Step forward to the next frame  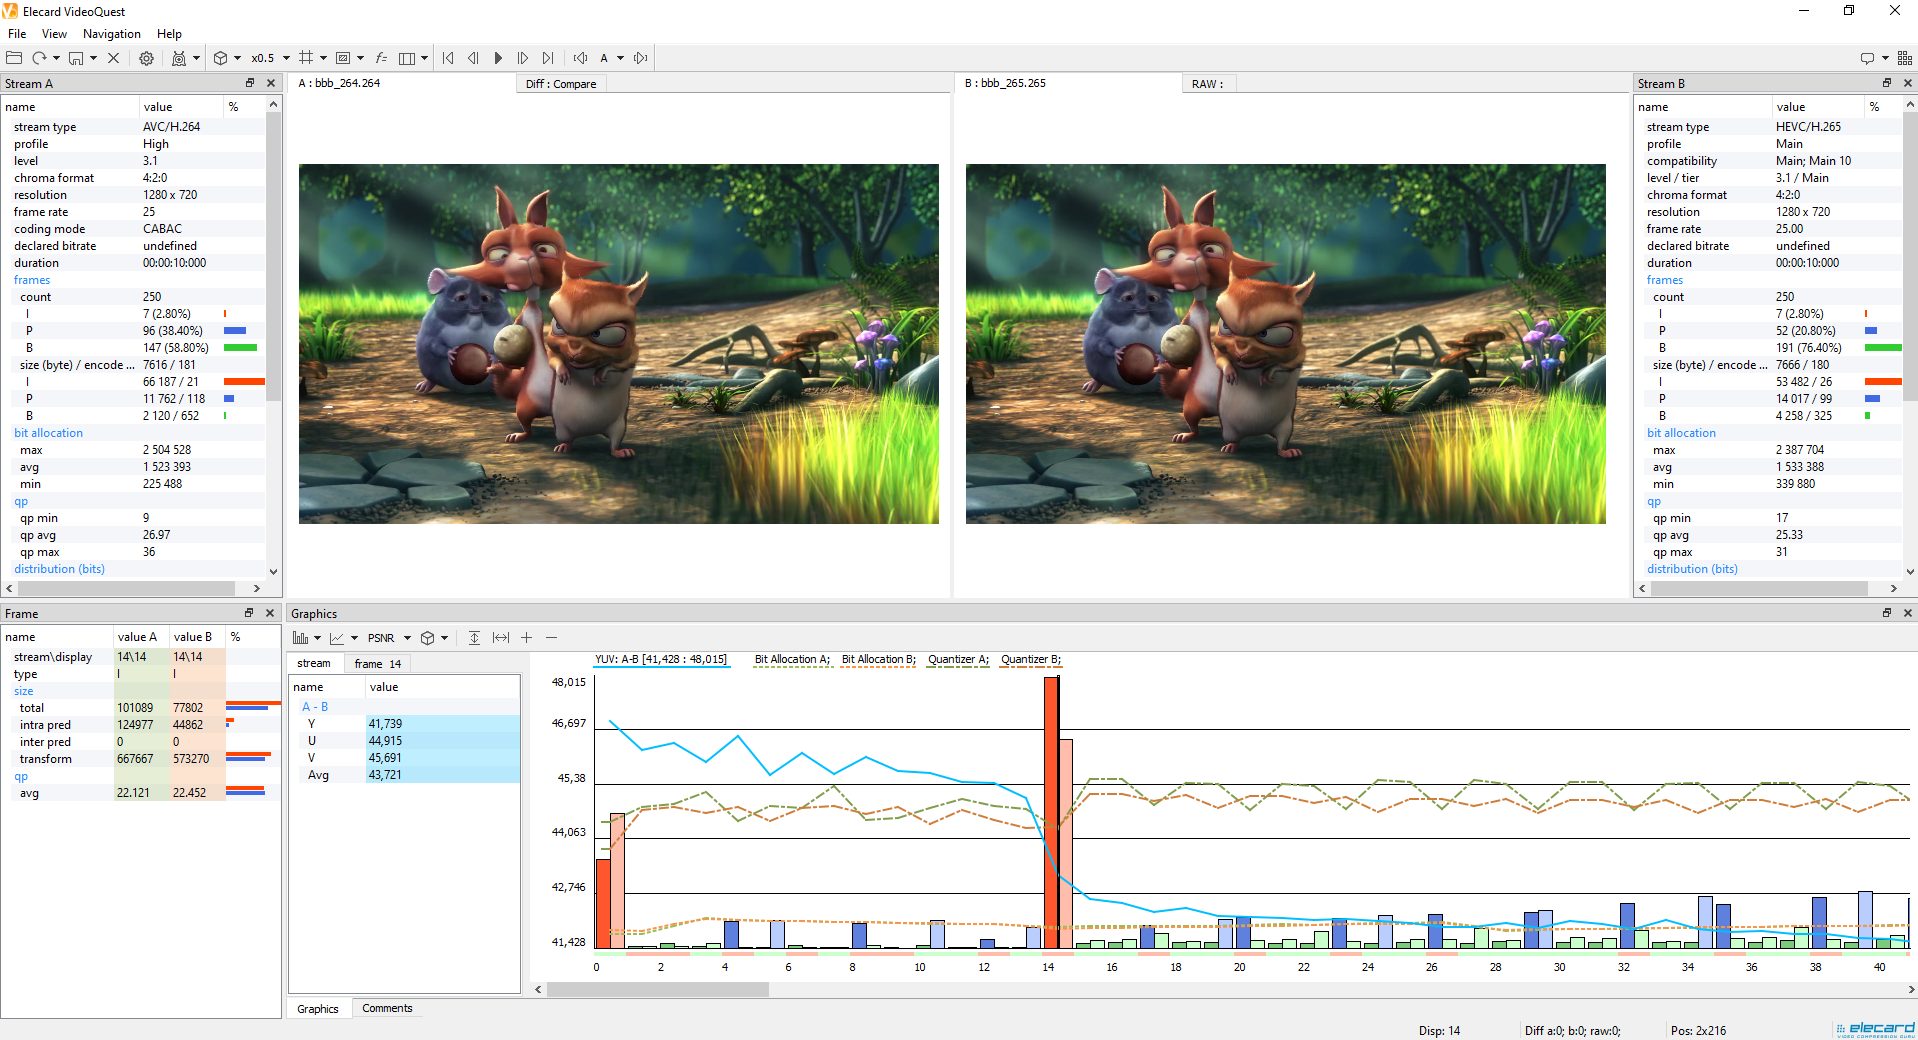(x=522, y=57)
